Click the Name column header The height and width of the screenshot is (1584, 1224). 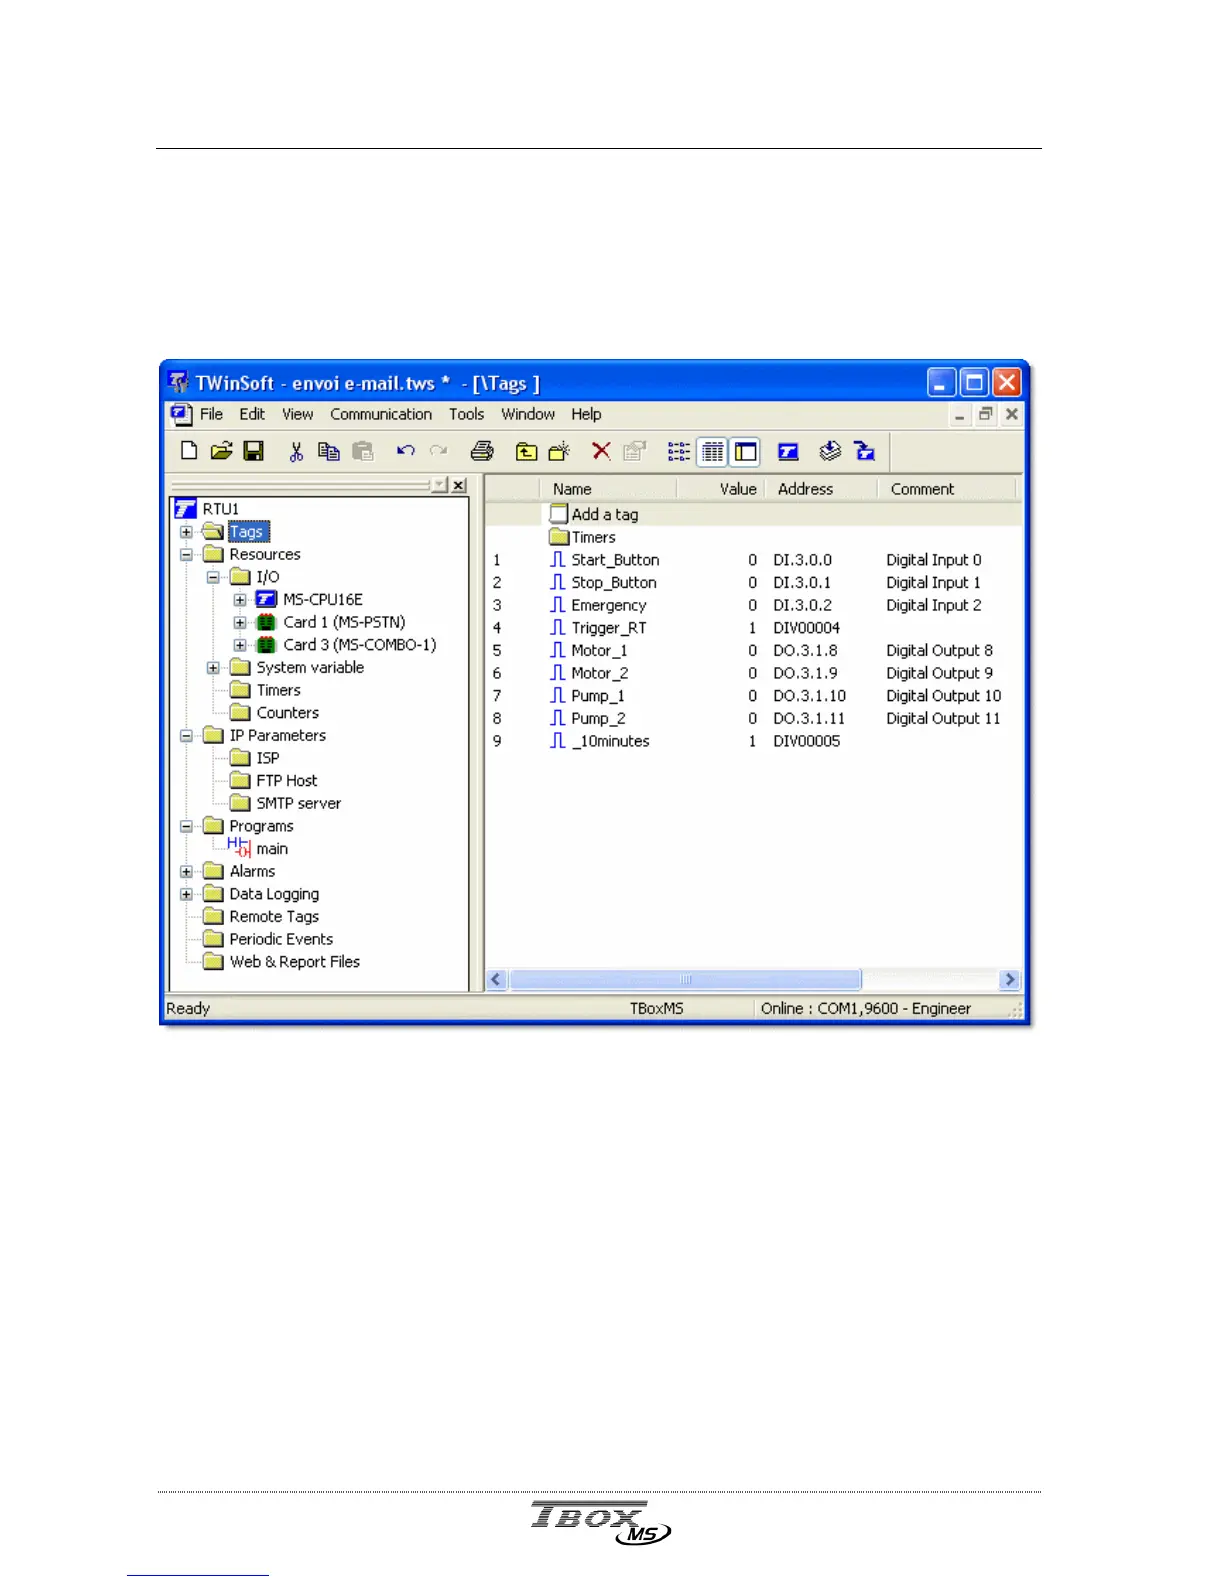click(608, 489)
